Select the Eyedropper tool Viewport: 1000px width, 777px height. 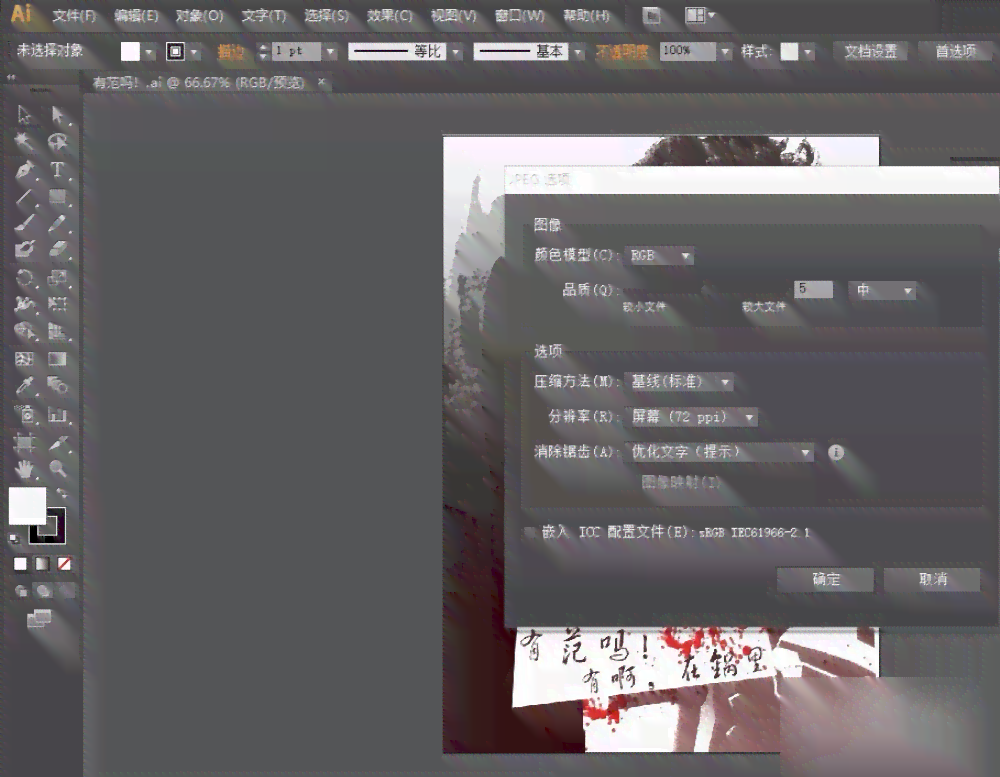pyautogui.click(x=24, y=386)
